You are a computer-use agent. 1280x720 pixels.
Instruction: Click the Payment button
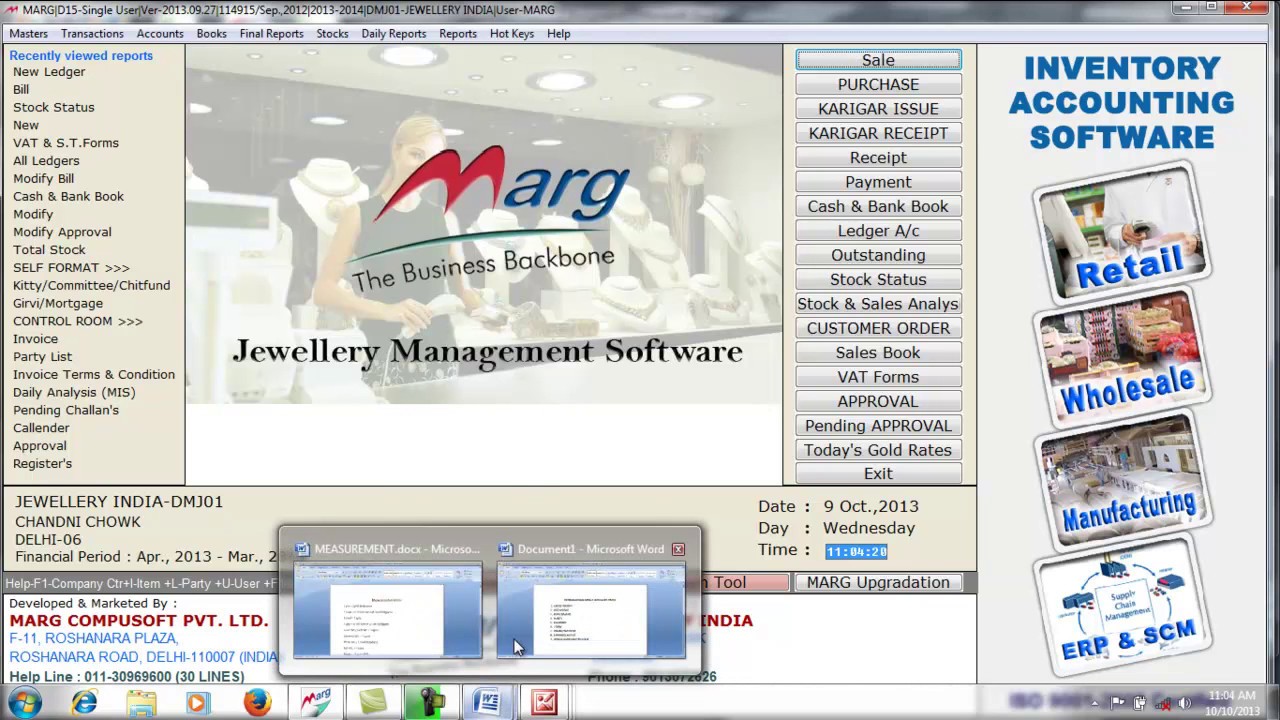878,182
